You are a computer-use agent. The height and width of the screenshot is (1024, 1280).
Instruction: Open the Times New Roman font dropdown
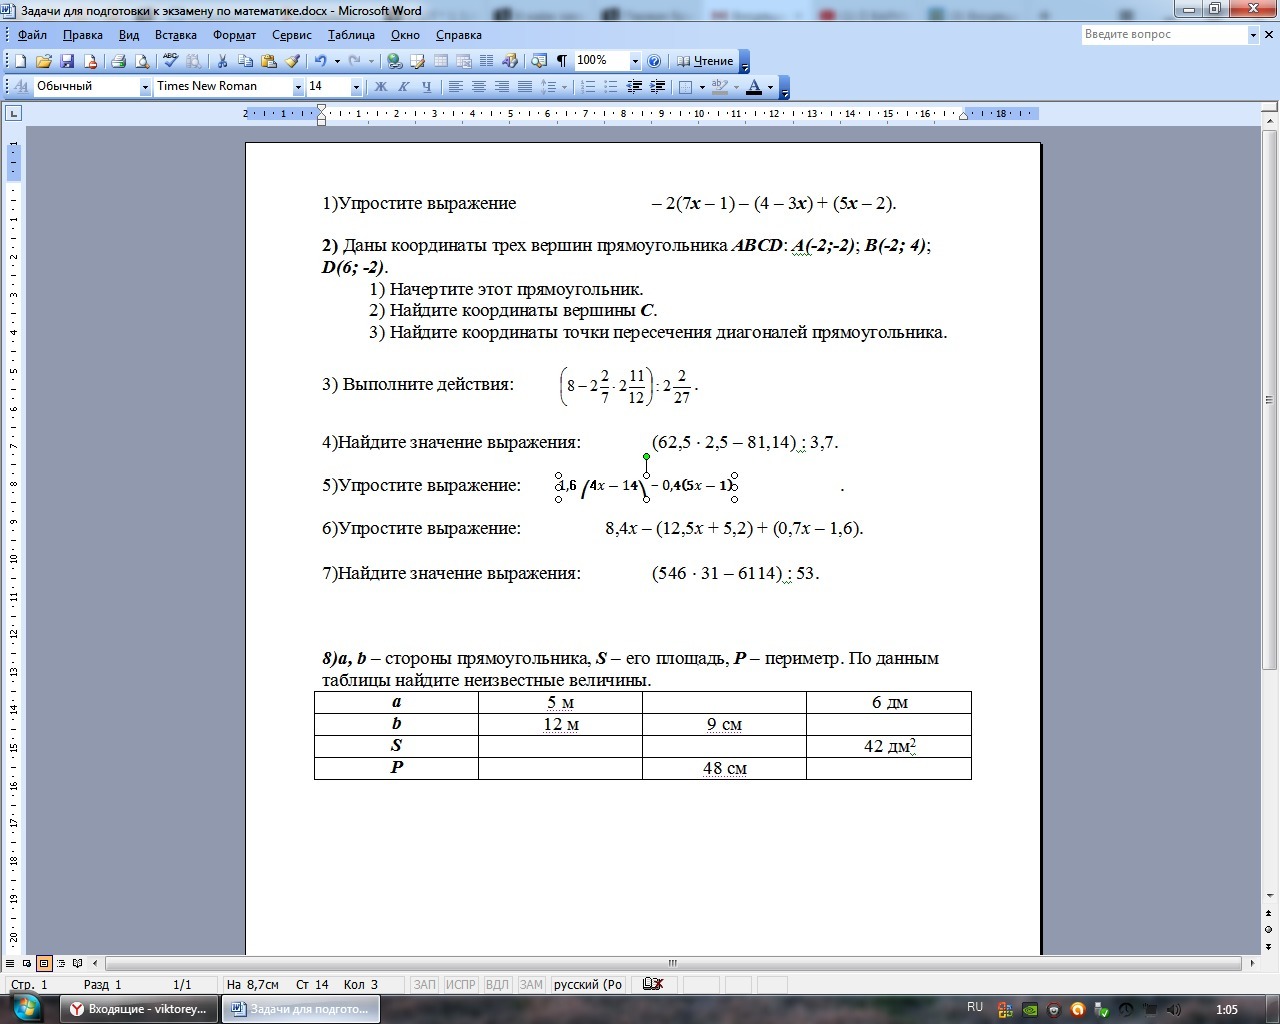click(x=297, y=87)
